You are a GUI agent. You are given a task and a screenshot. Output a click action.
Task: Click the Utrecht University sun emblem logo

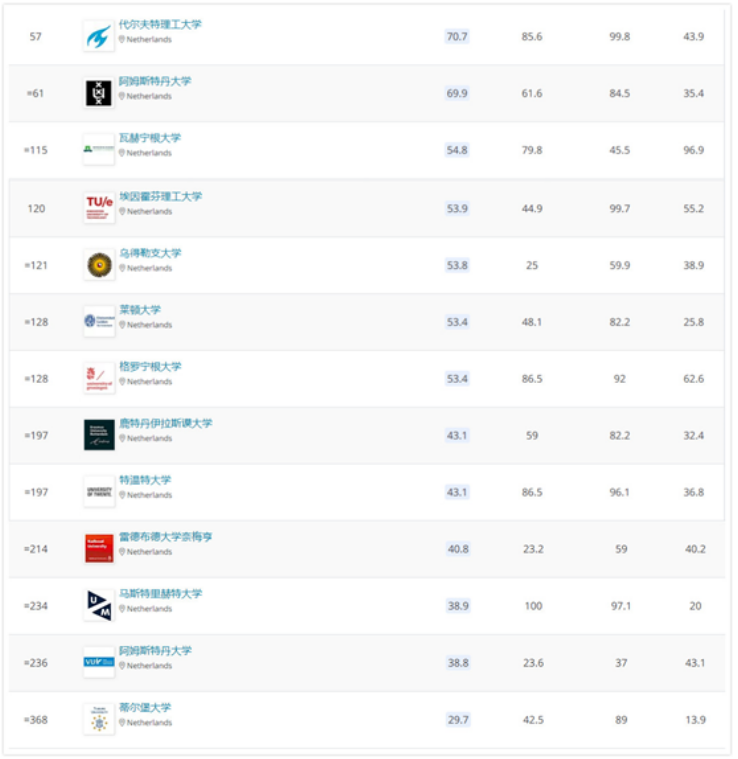pyautogui.click(x=98, y=265)
